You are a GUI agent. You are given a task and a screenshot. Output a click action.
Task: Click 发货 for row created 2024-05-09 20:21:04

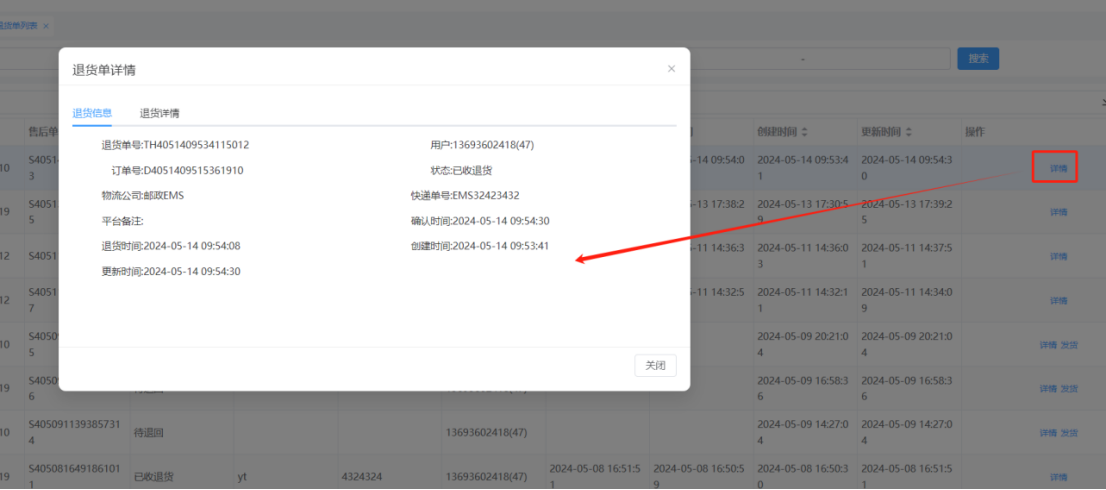[x=1069, y=345]
